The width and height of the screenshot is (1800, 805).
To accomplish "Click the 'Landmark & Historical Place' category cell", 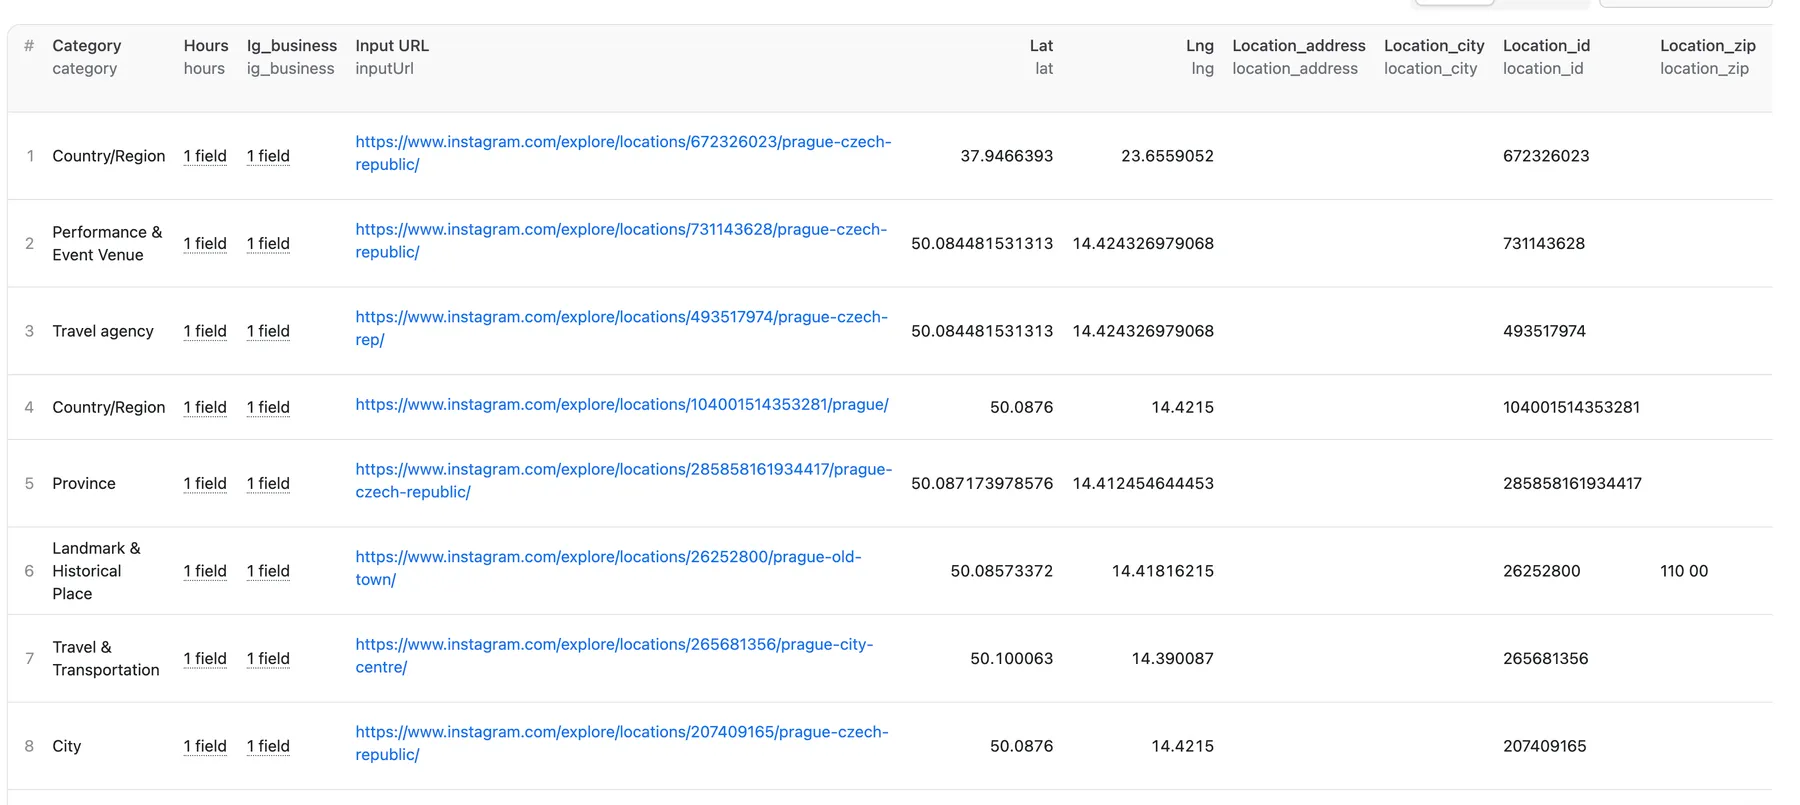I will tap(96, 571).
